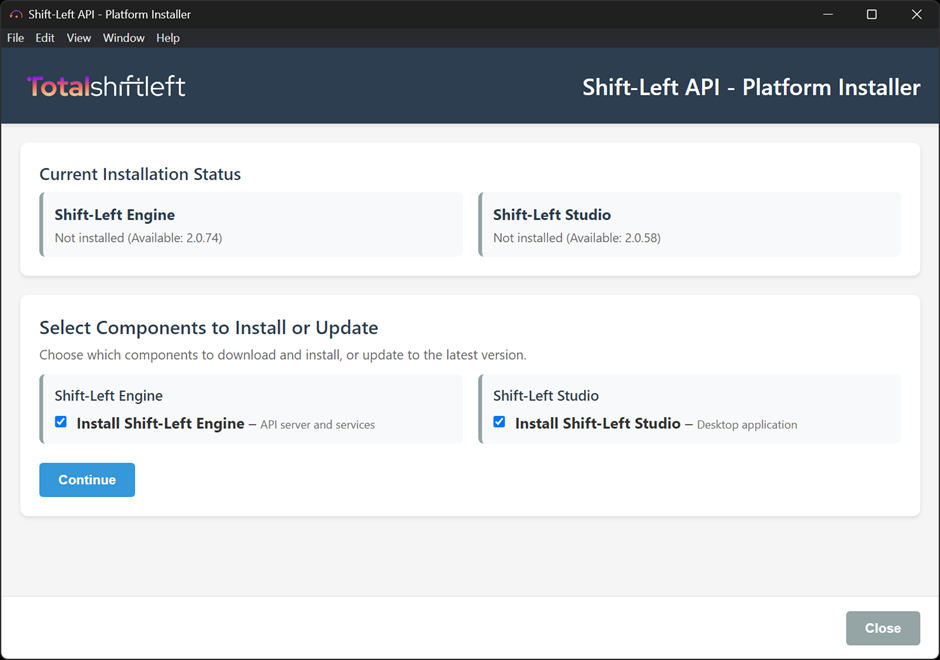The width and height of the screenshot is (940, 660).
Task: Click the Close button at bottom right
Action: click(882, 628)
